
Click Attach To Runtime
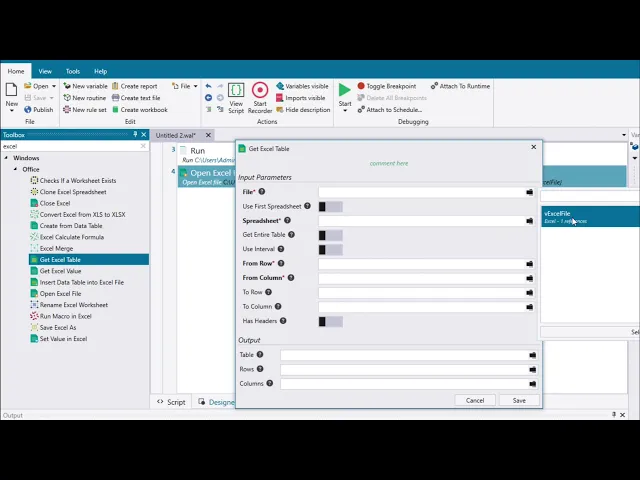[x=460, y=86]
